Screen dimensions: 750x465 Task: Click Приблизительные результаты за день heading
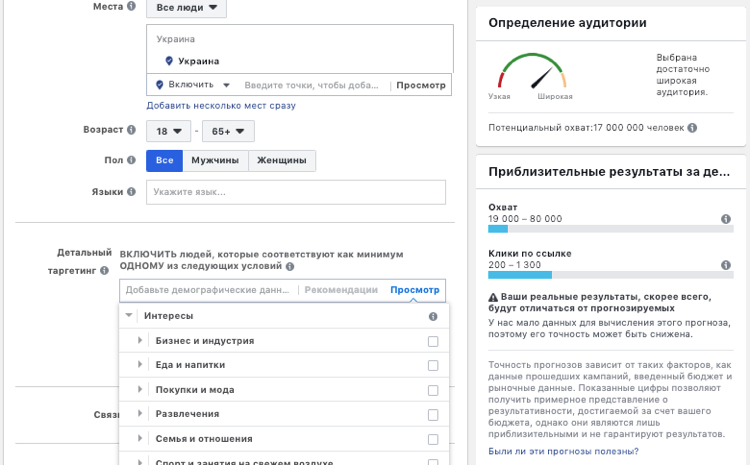[609, 172]
